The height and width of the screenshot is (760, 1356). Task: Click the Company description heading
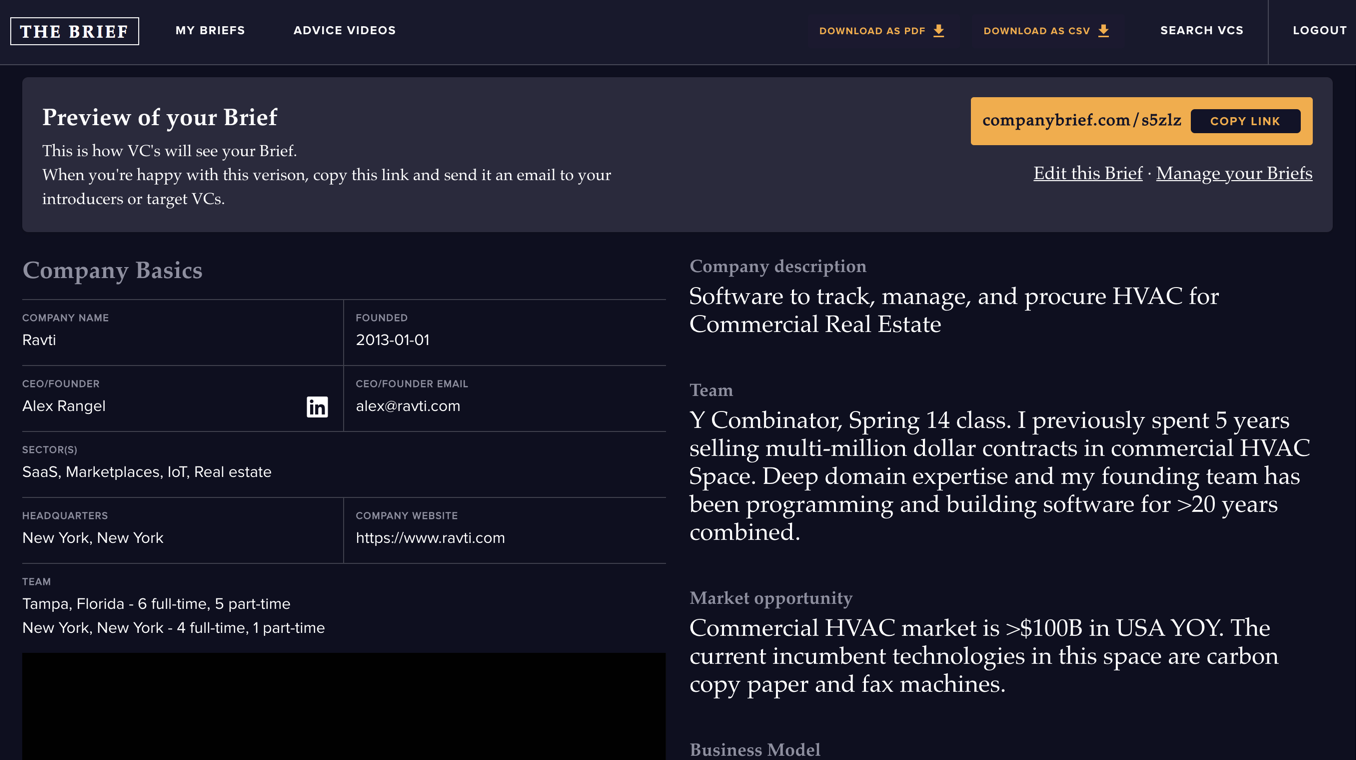coord(778,266)
